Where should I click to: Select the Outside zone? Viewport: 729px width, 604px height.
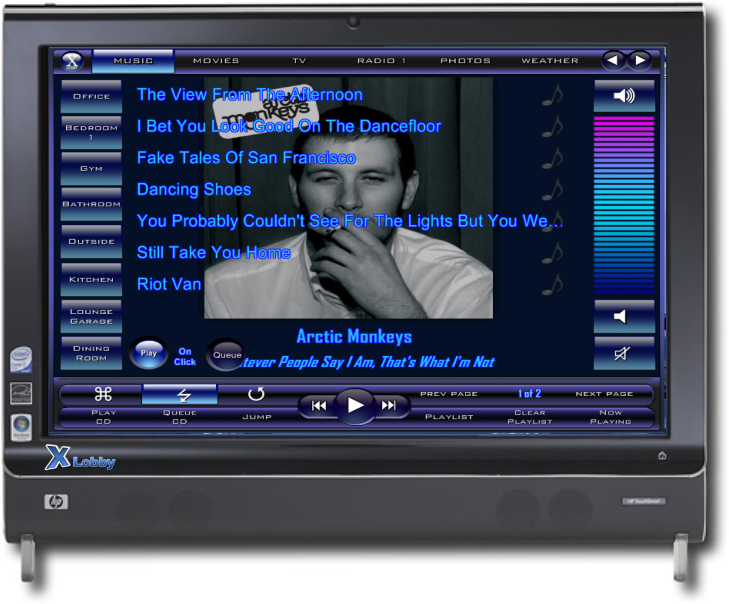click(x=91, y=242)
